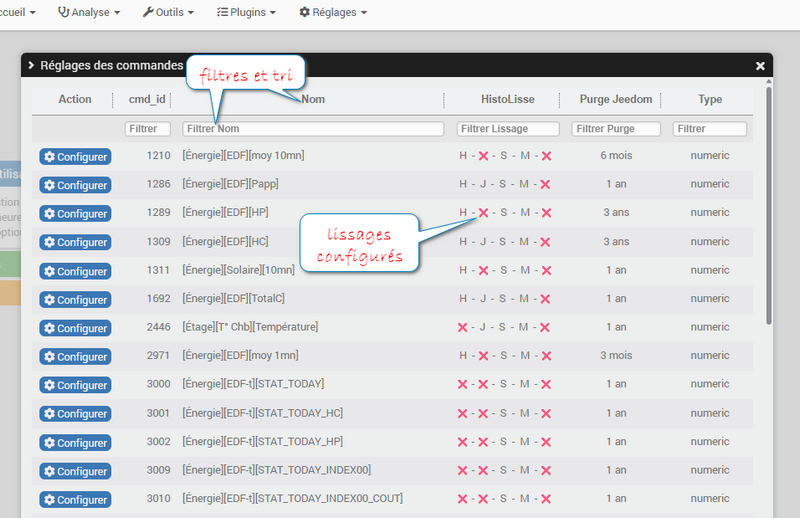The width and height of the screenshot is (800, 518).
Task: Click the dialog's vertical scrollbar
Action: [x=769, y=204]
